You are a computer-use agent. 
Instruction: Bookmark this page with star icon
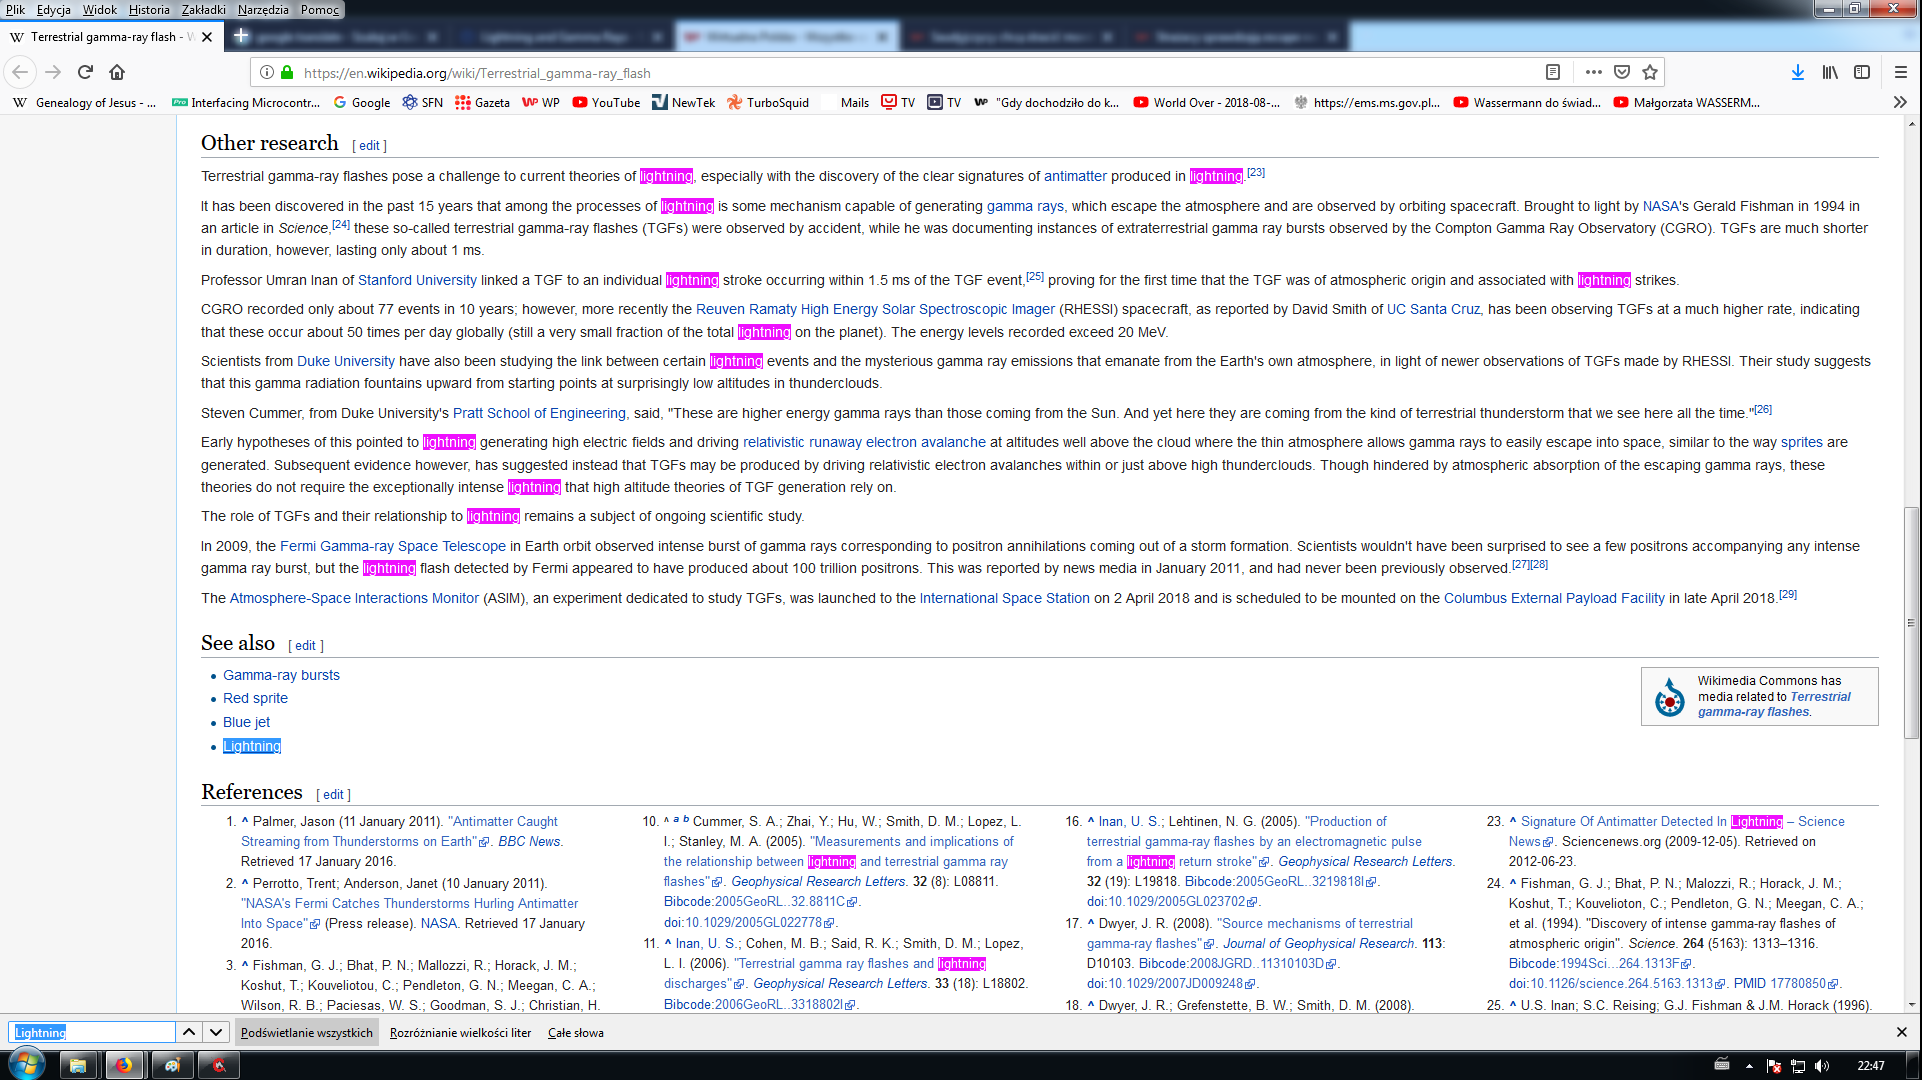1650,72
